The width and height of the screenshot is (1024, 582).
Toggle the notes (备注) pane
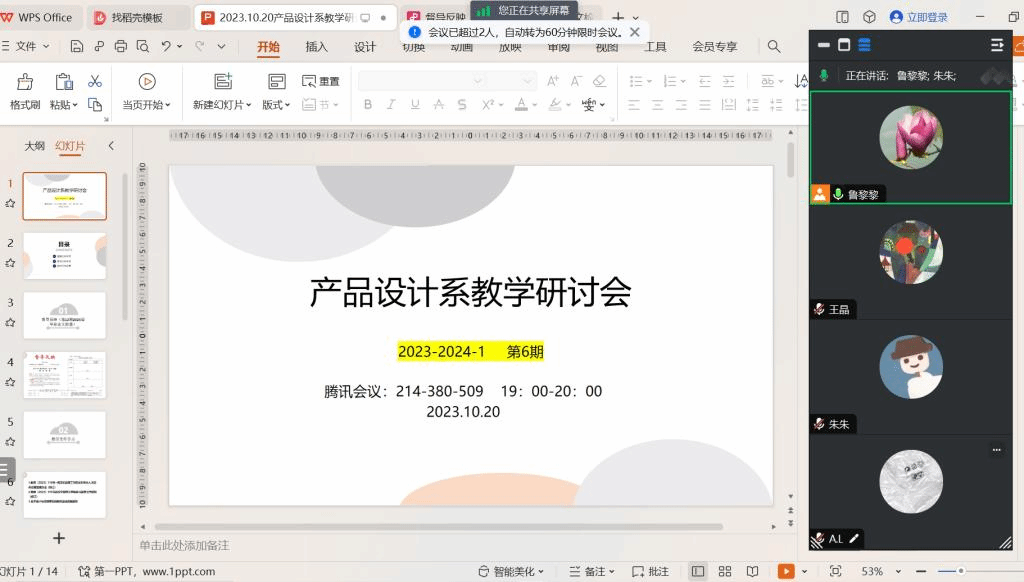point(594,571)
